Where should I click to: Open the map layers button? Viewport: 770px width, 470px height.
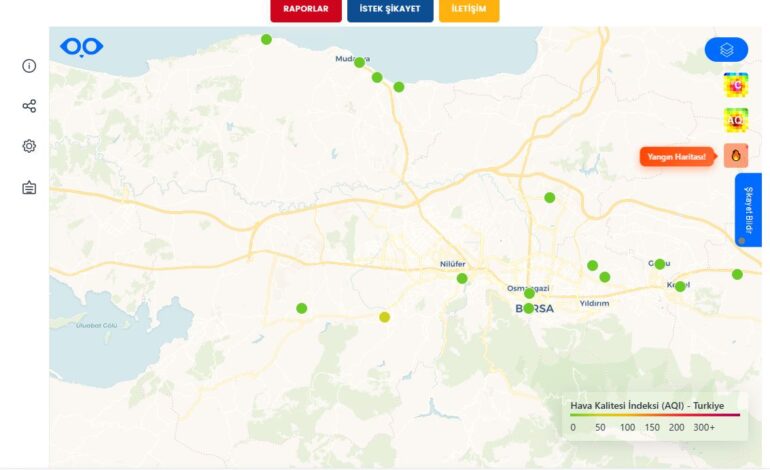click(726, 49)
